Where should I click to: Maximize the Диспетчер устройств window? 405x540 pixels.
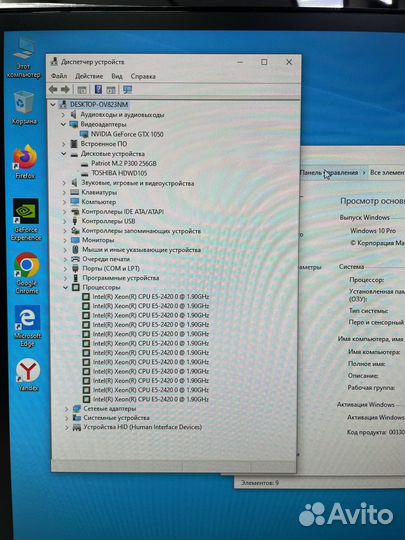coord(264,62)
